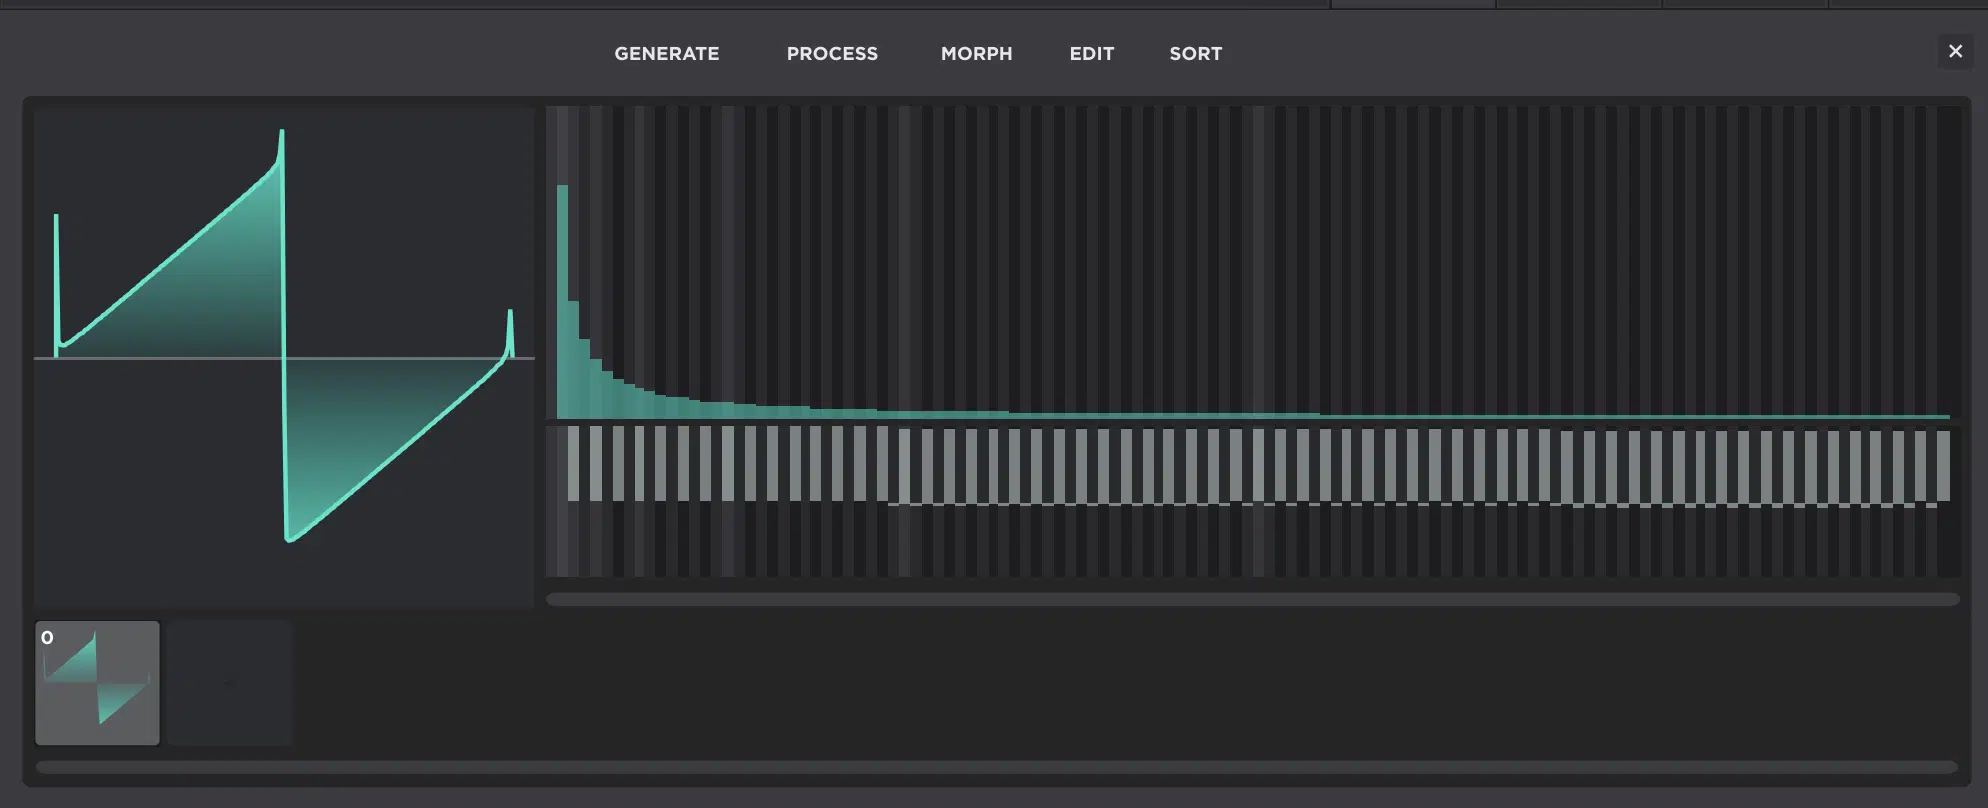The image size is (1988, 808).
Task: Click the second harmonic bar in the spectrum
Action: 574,360
